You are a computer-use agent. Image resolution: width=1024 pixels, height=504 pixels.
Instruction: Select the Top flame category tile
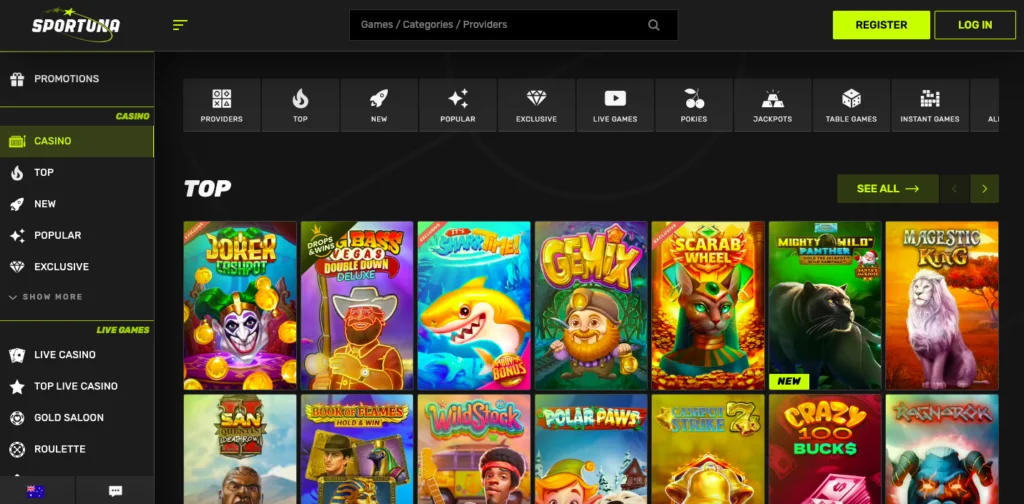coord(300,105)
